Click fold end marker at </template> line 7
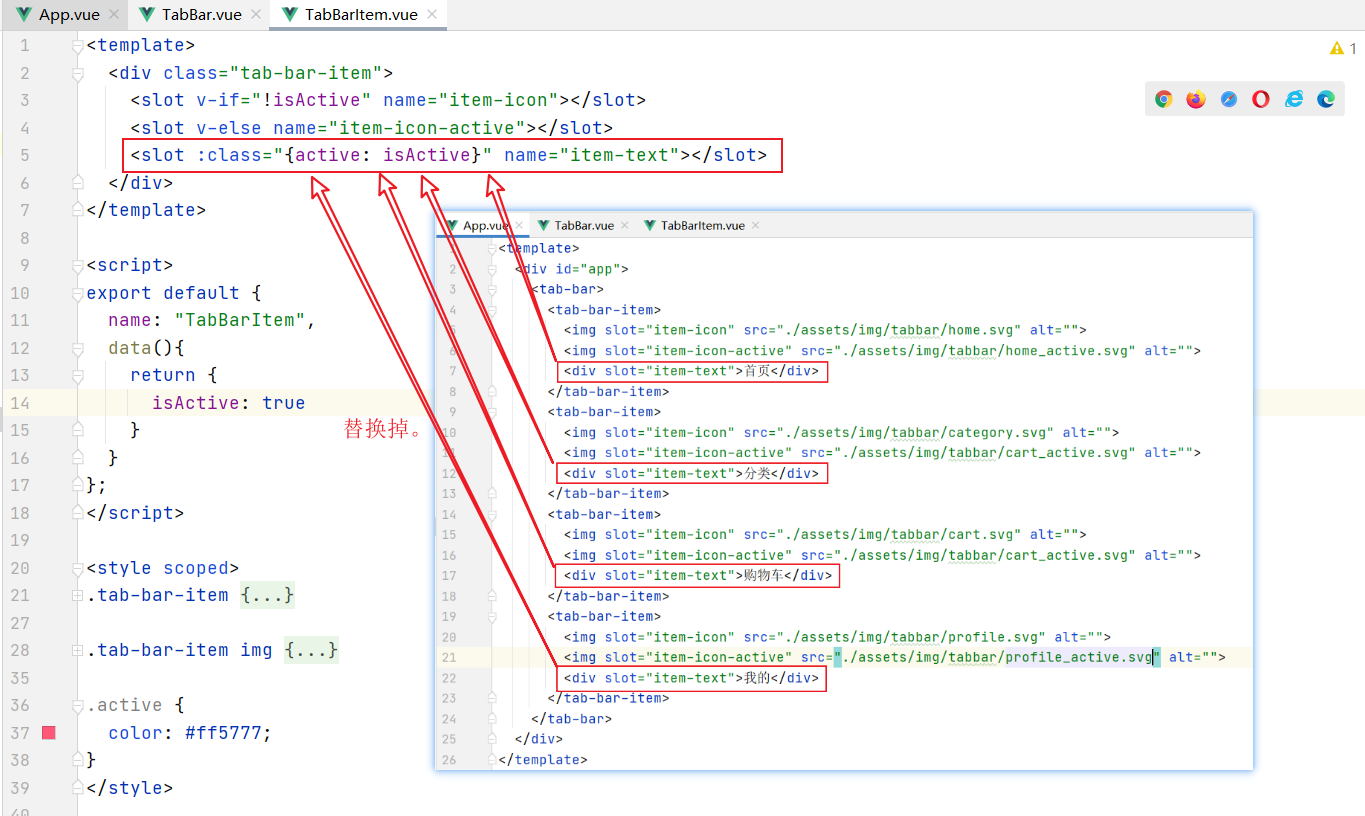The width and height of the screenshot is (1365, 816). point(77,210)
